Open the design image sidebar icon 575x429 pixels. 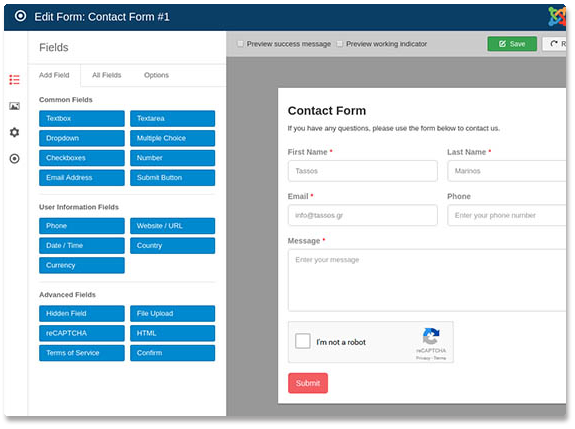click(x=14, y=106)
